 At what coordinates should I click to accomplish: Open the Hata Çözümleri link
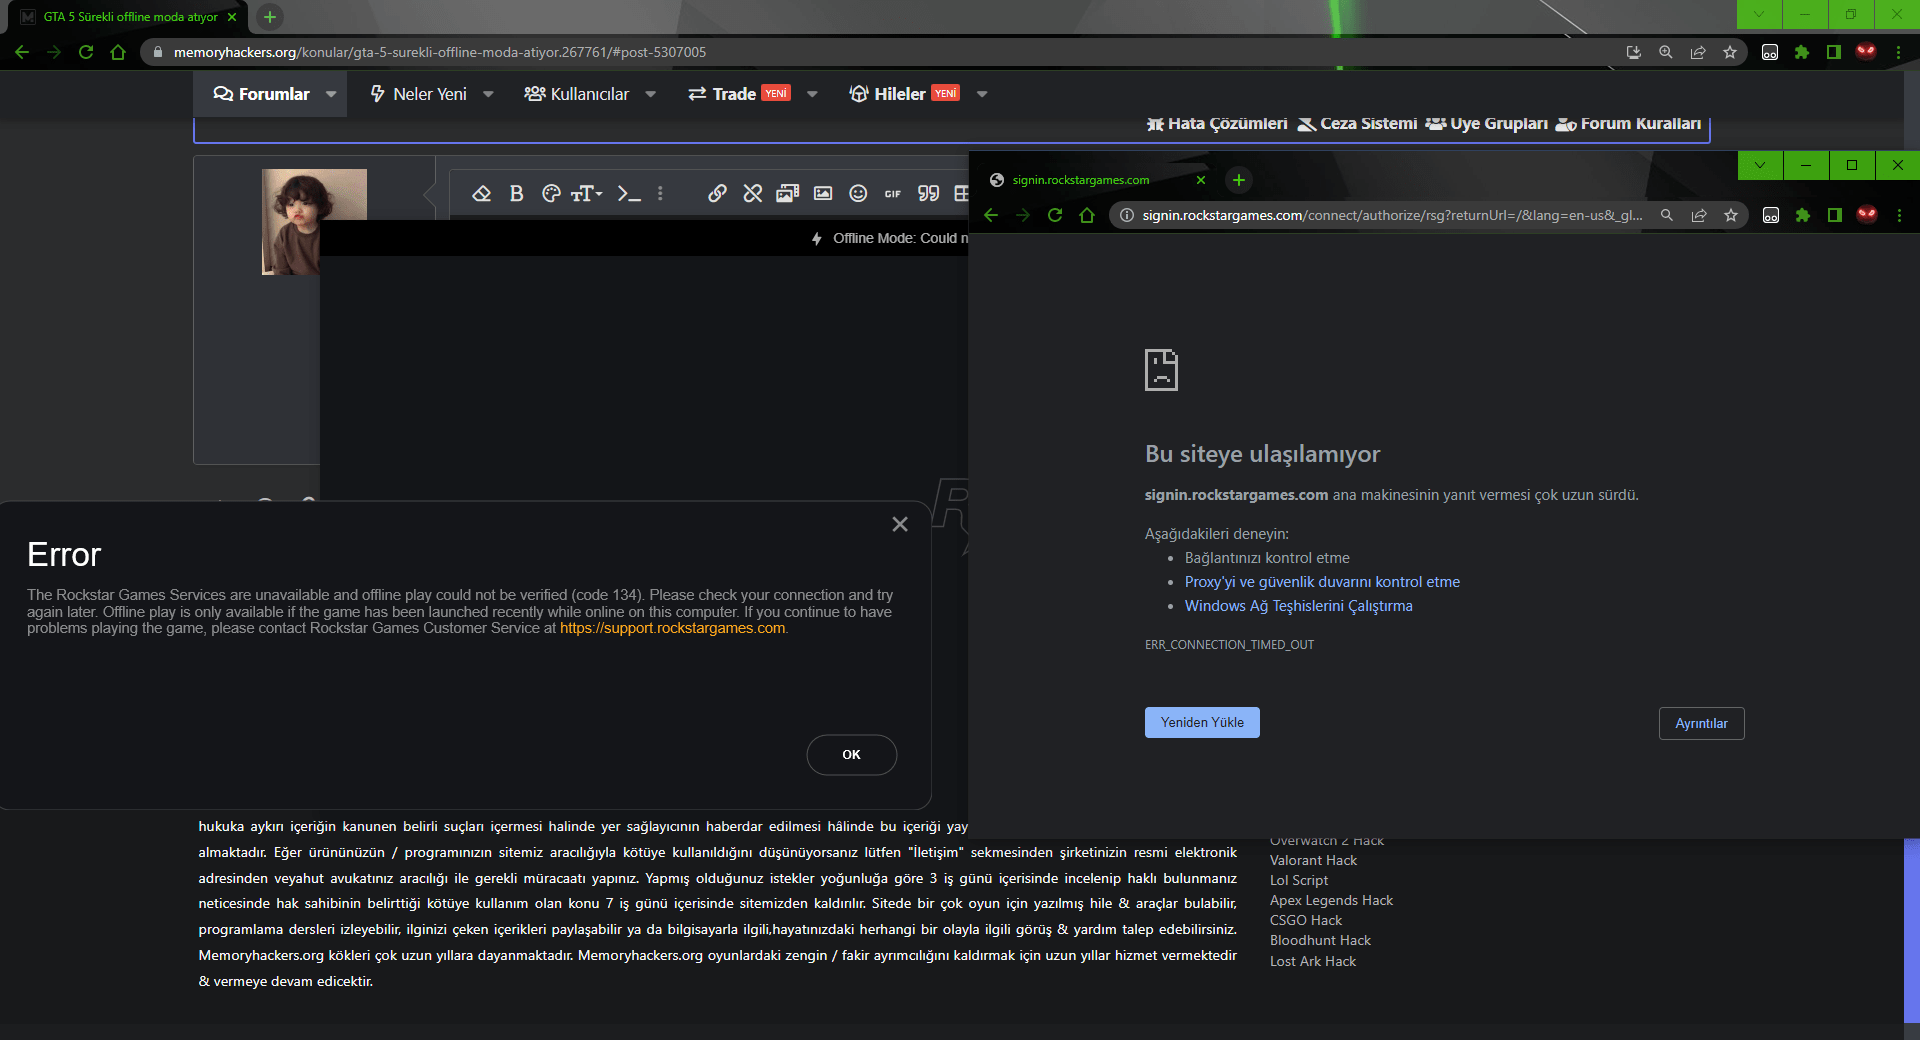click(1217, 124)
